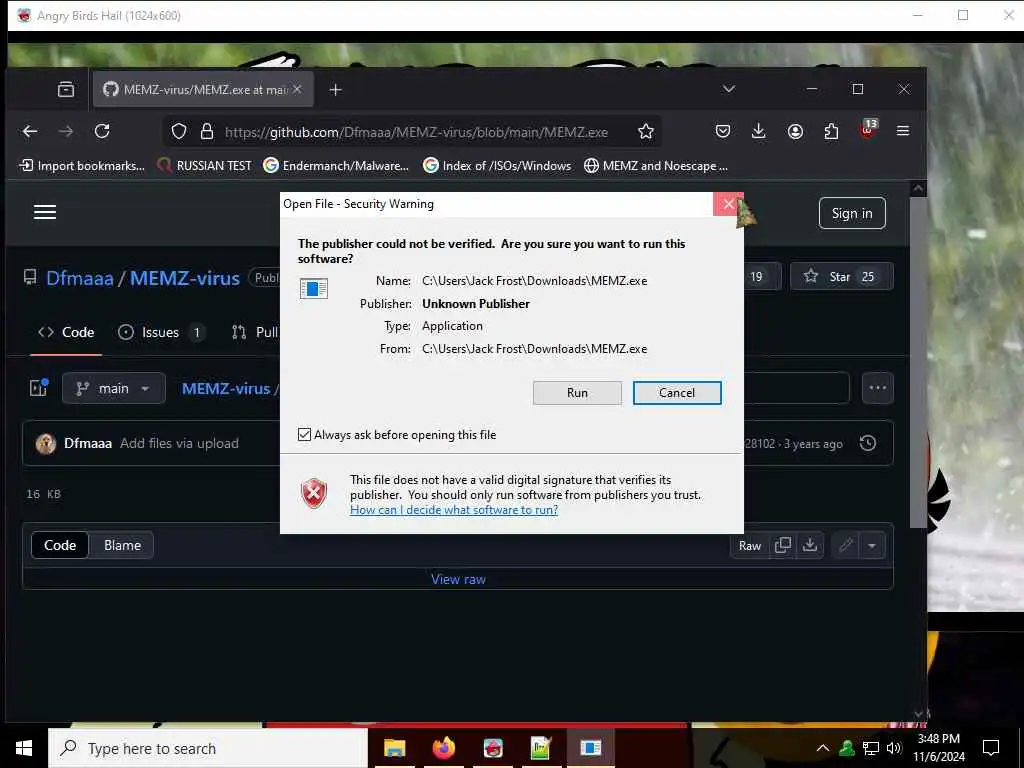Copy raw file icon
1024x768 pixels.
tap(782, 545)
